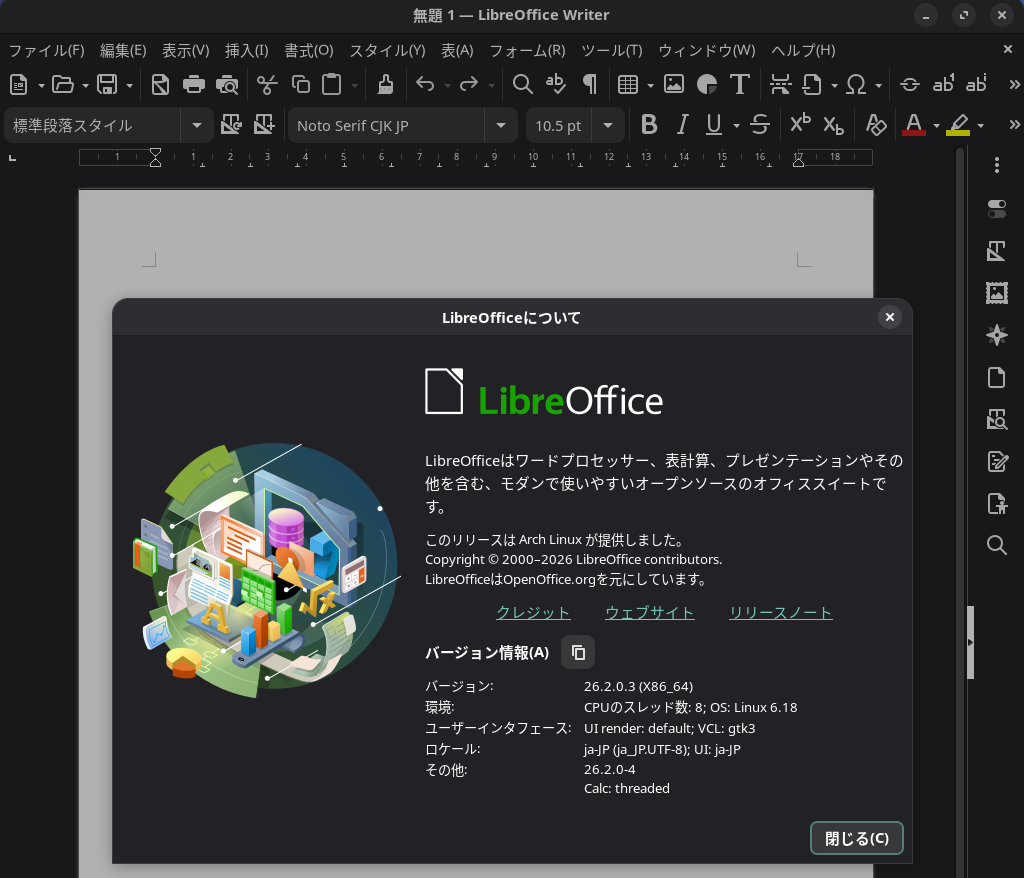Open the ツール(T) menu

click(x=611, y=50)
